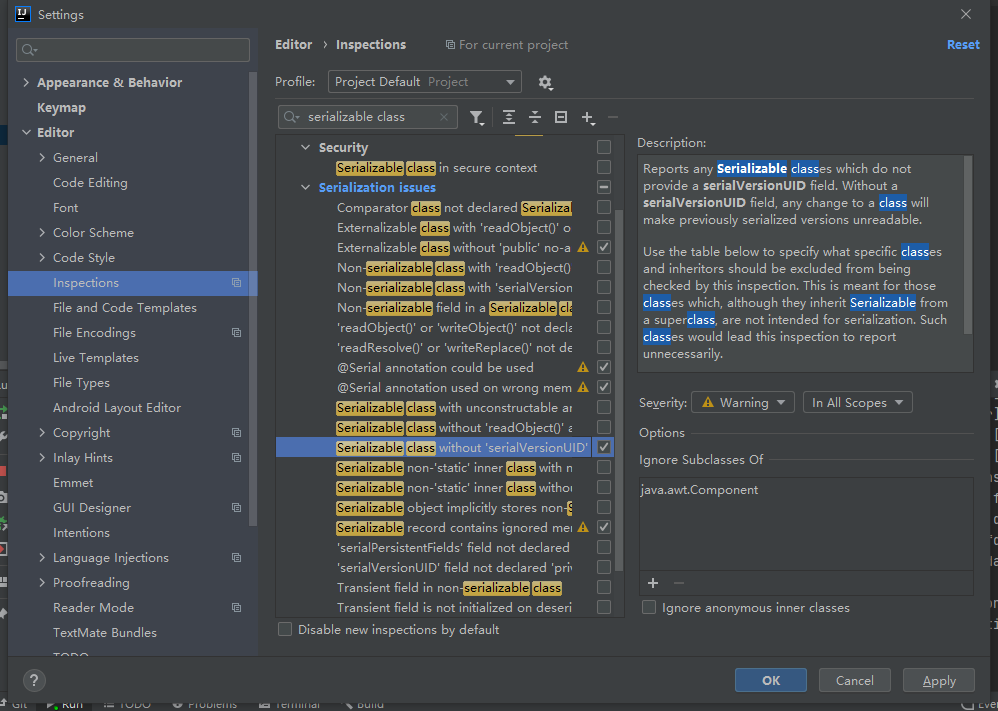
Task: Add inspection plus toolbar icon
Action: [x=587, y=117]
